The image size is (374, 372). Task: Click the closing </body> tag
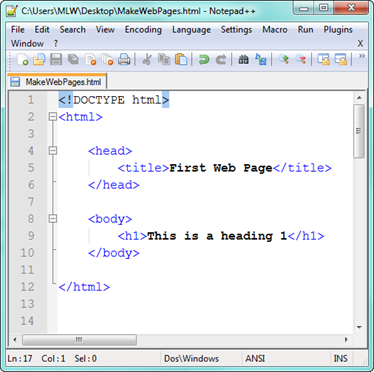(114, 253)
